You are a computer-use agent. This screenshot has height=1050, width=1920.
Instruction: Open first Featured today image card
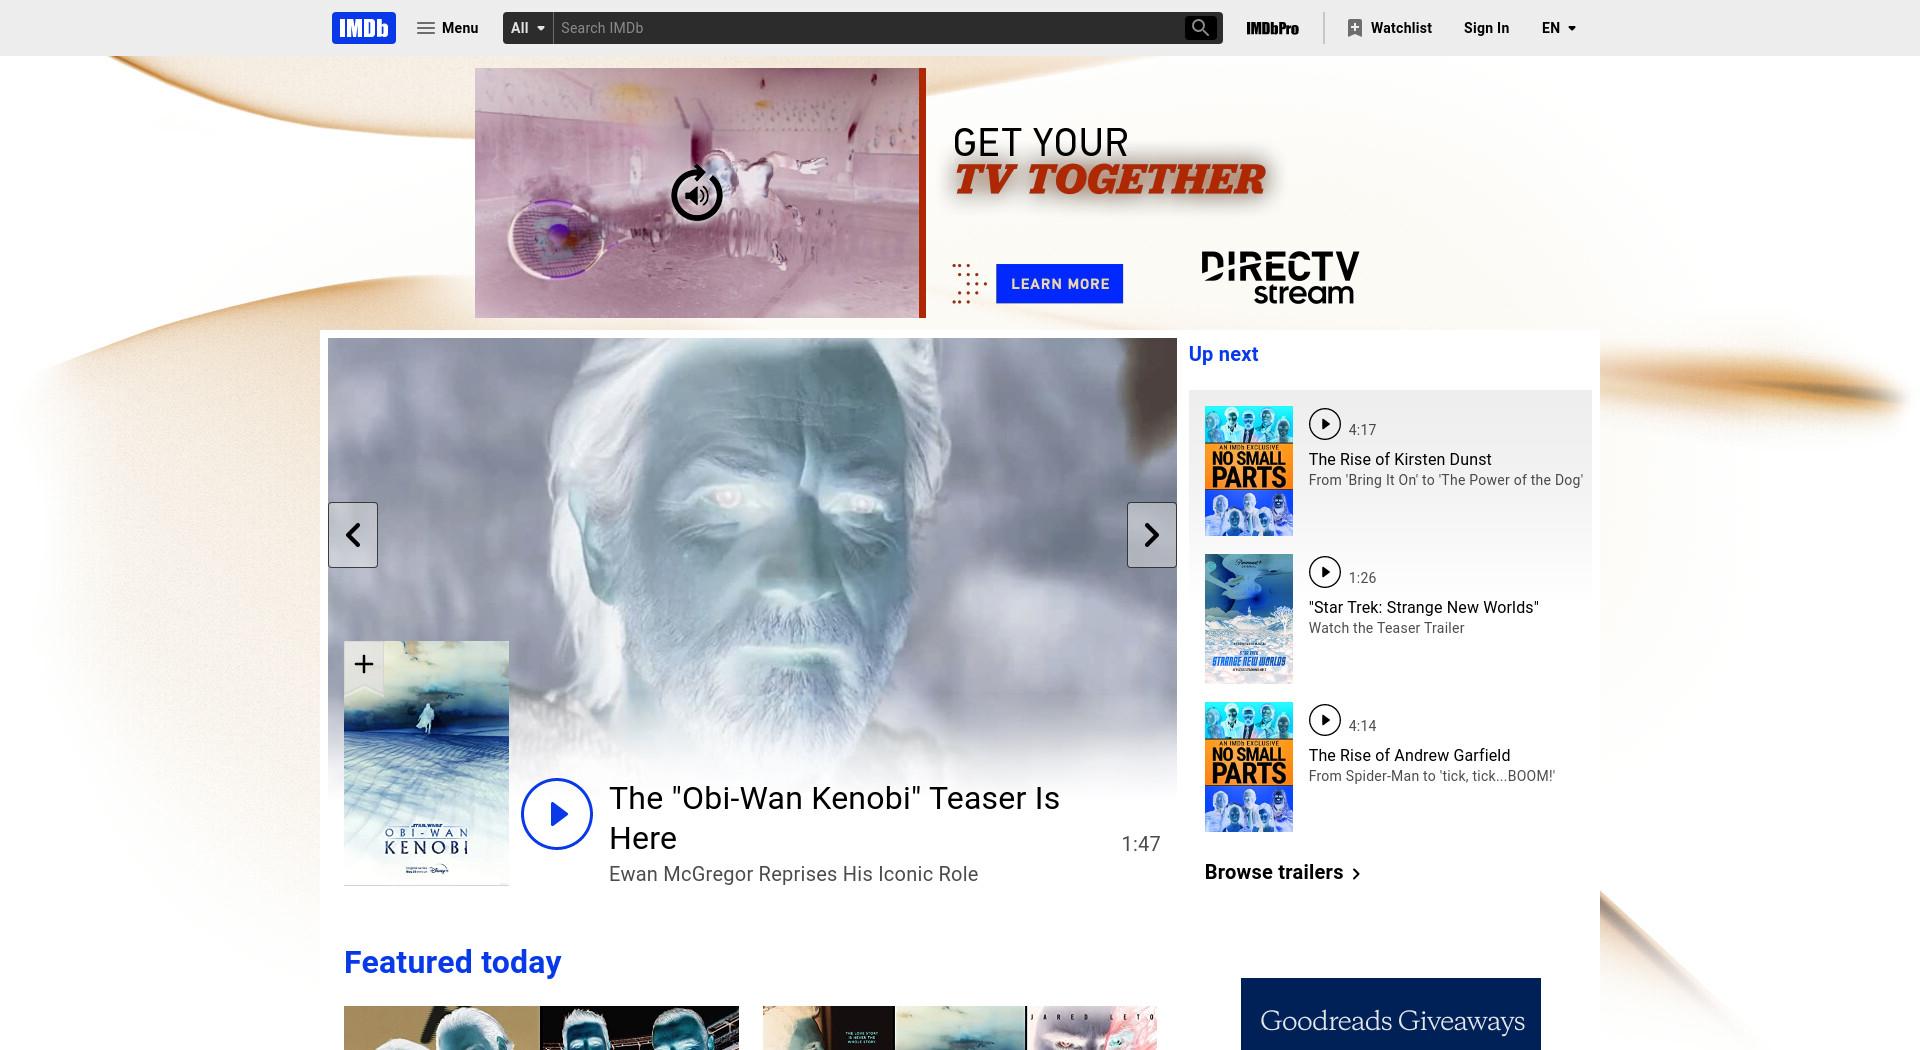(x=541, y=1028)
